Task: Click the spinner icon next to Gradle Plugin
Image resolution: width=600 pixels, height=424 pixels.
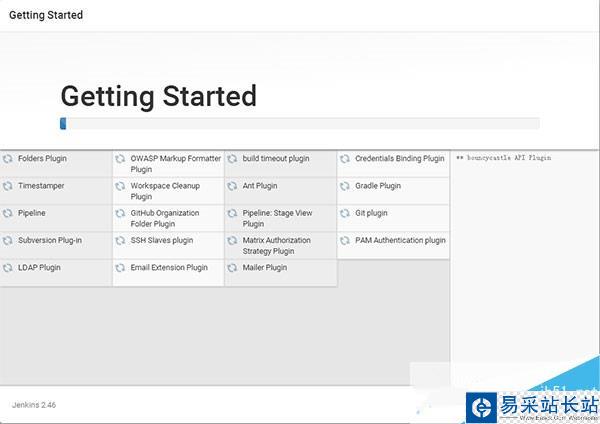Action: coord(345,186)
